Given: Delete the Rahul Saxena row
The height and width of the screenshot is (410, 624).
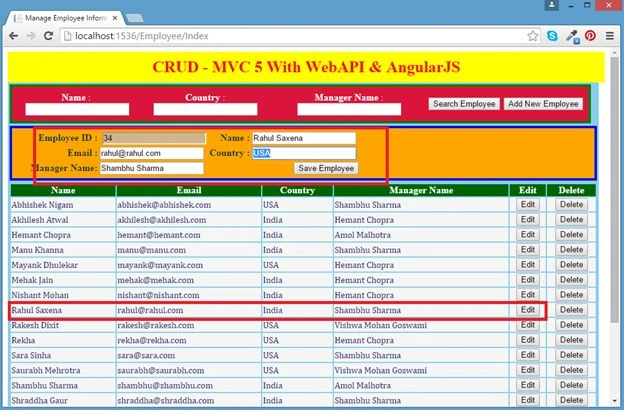Looking at the screenshot, I should [571, 310].
